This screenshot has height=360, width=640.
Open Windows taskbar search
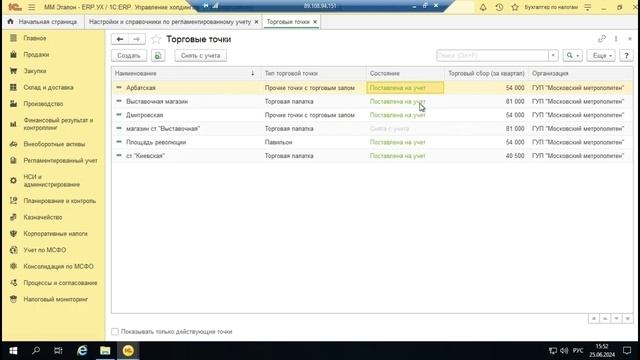pyautogui.click(x=36, y=351)
